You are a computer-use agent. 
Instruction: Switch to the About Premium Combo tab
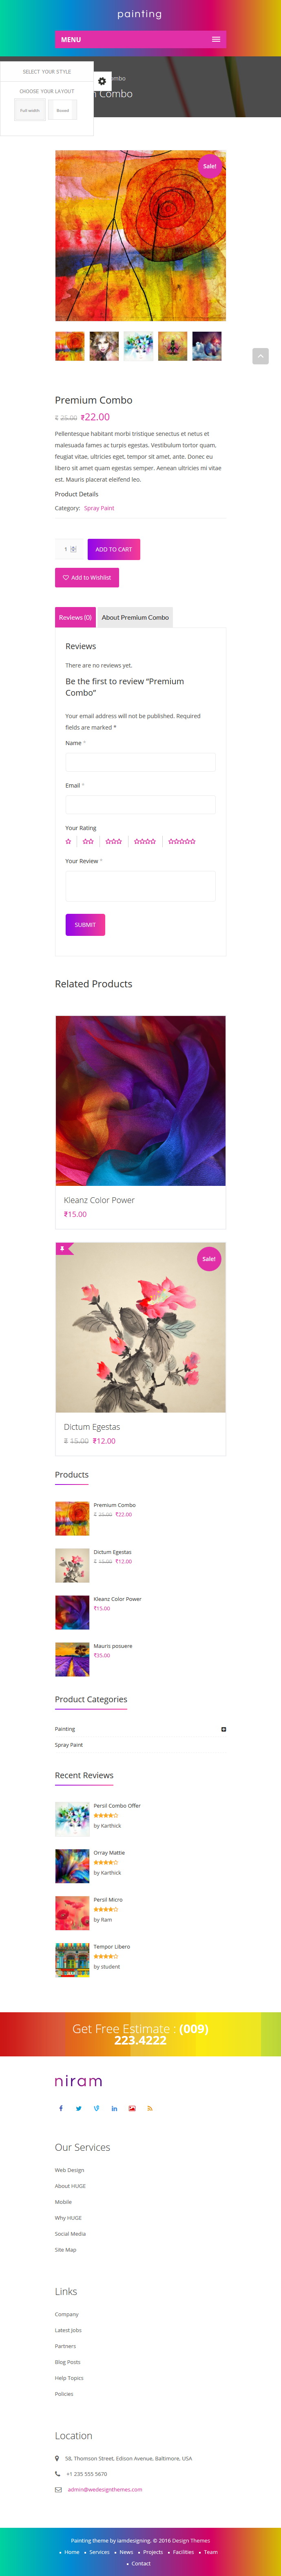(135, 617)
